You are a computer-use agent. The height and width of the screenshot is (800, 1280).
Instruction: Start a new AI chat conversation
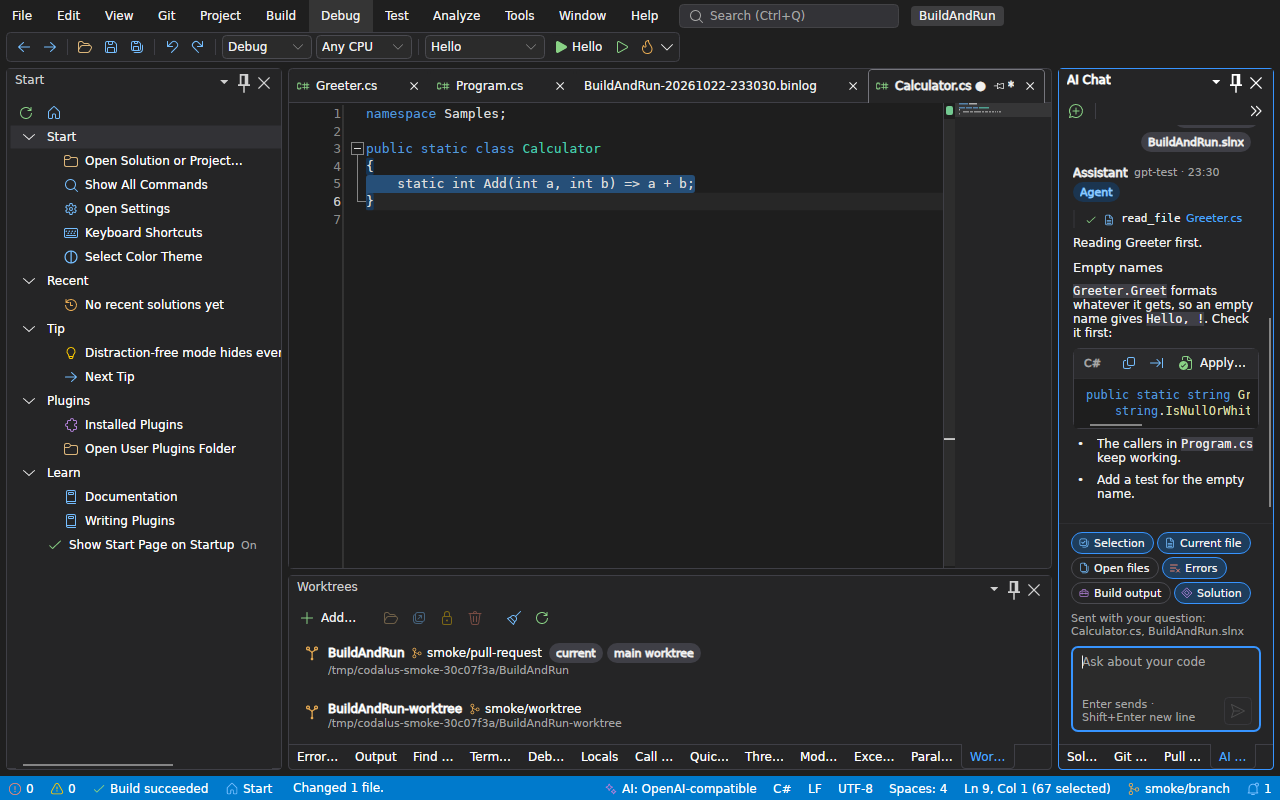(1076, 111)
